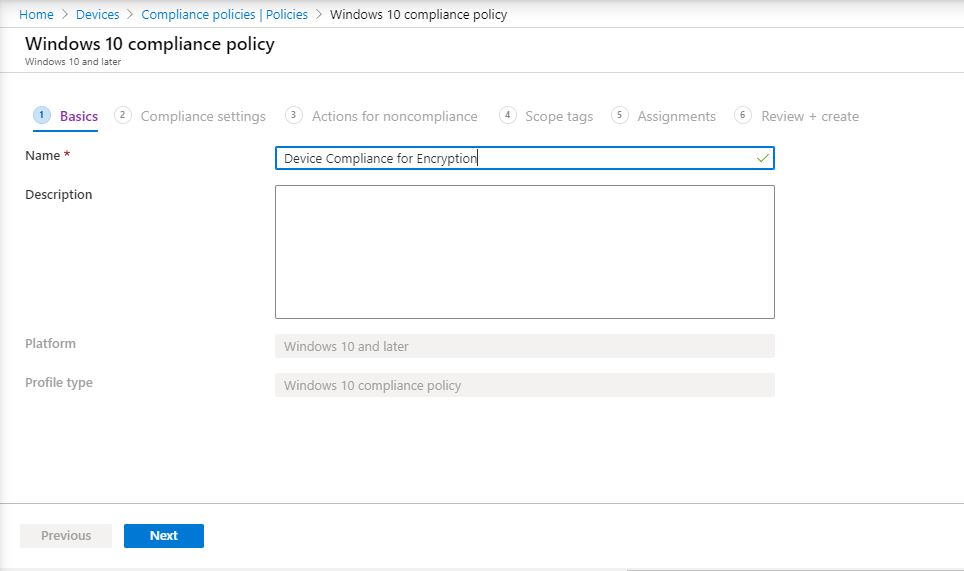
Task: Return to Compliance policies | Policies breadcrumb
Action: tap(226, 15)
